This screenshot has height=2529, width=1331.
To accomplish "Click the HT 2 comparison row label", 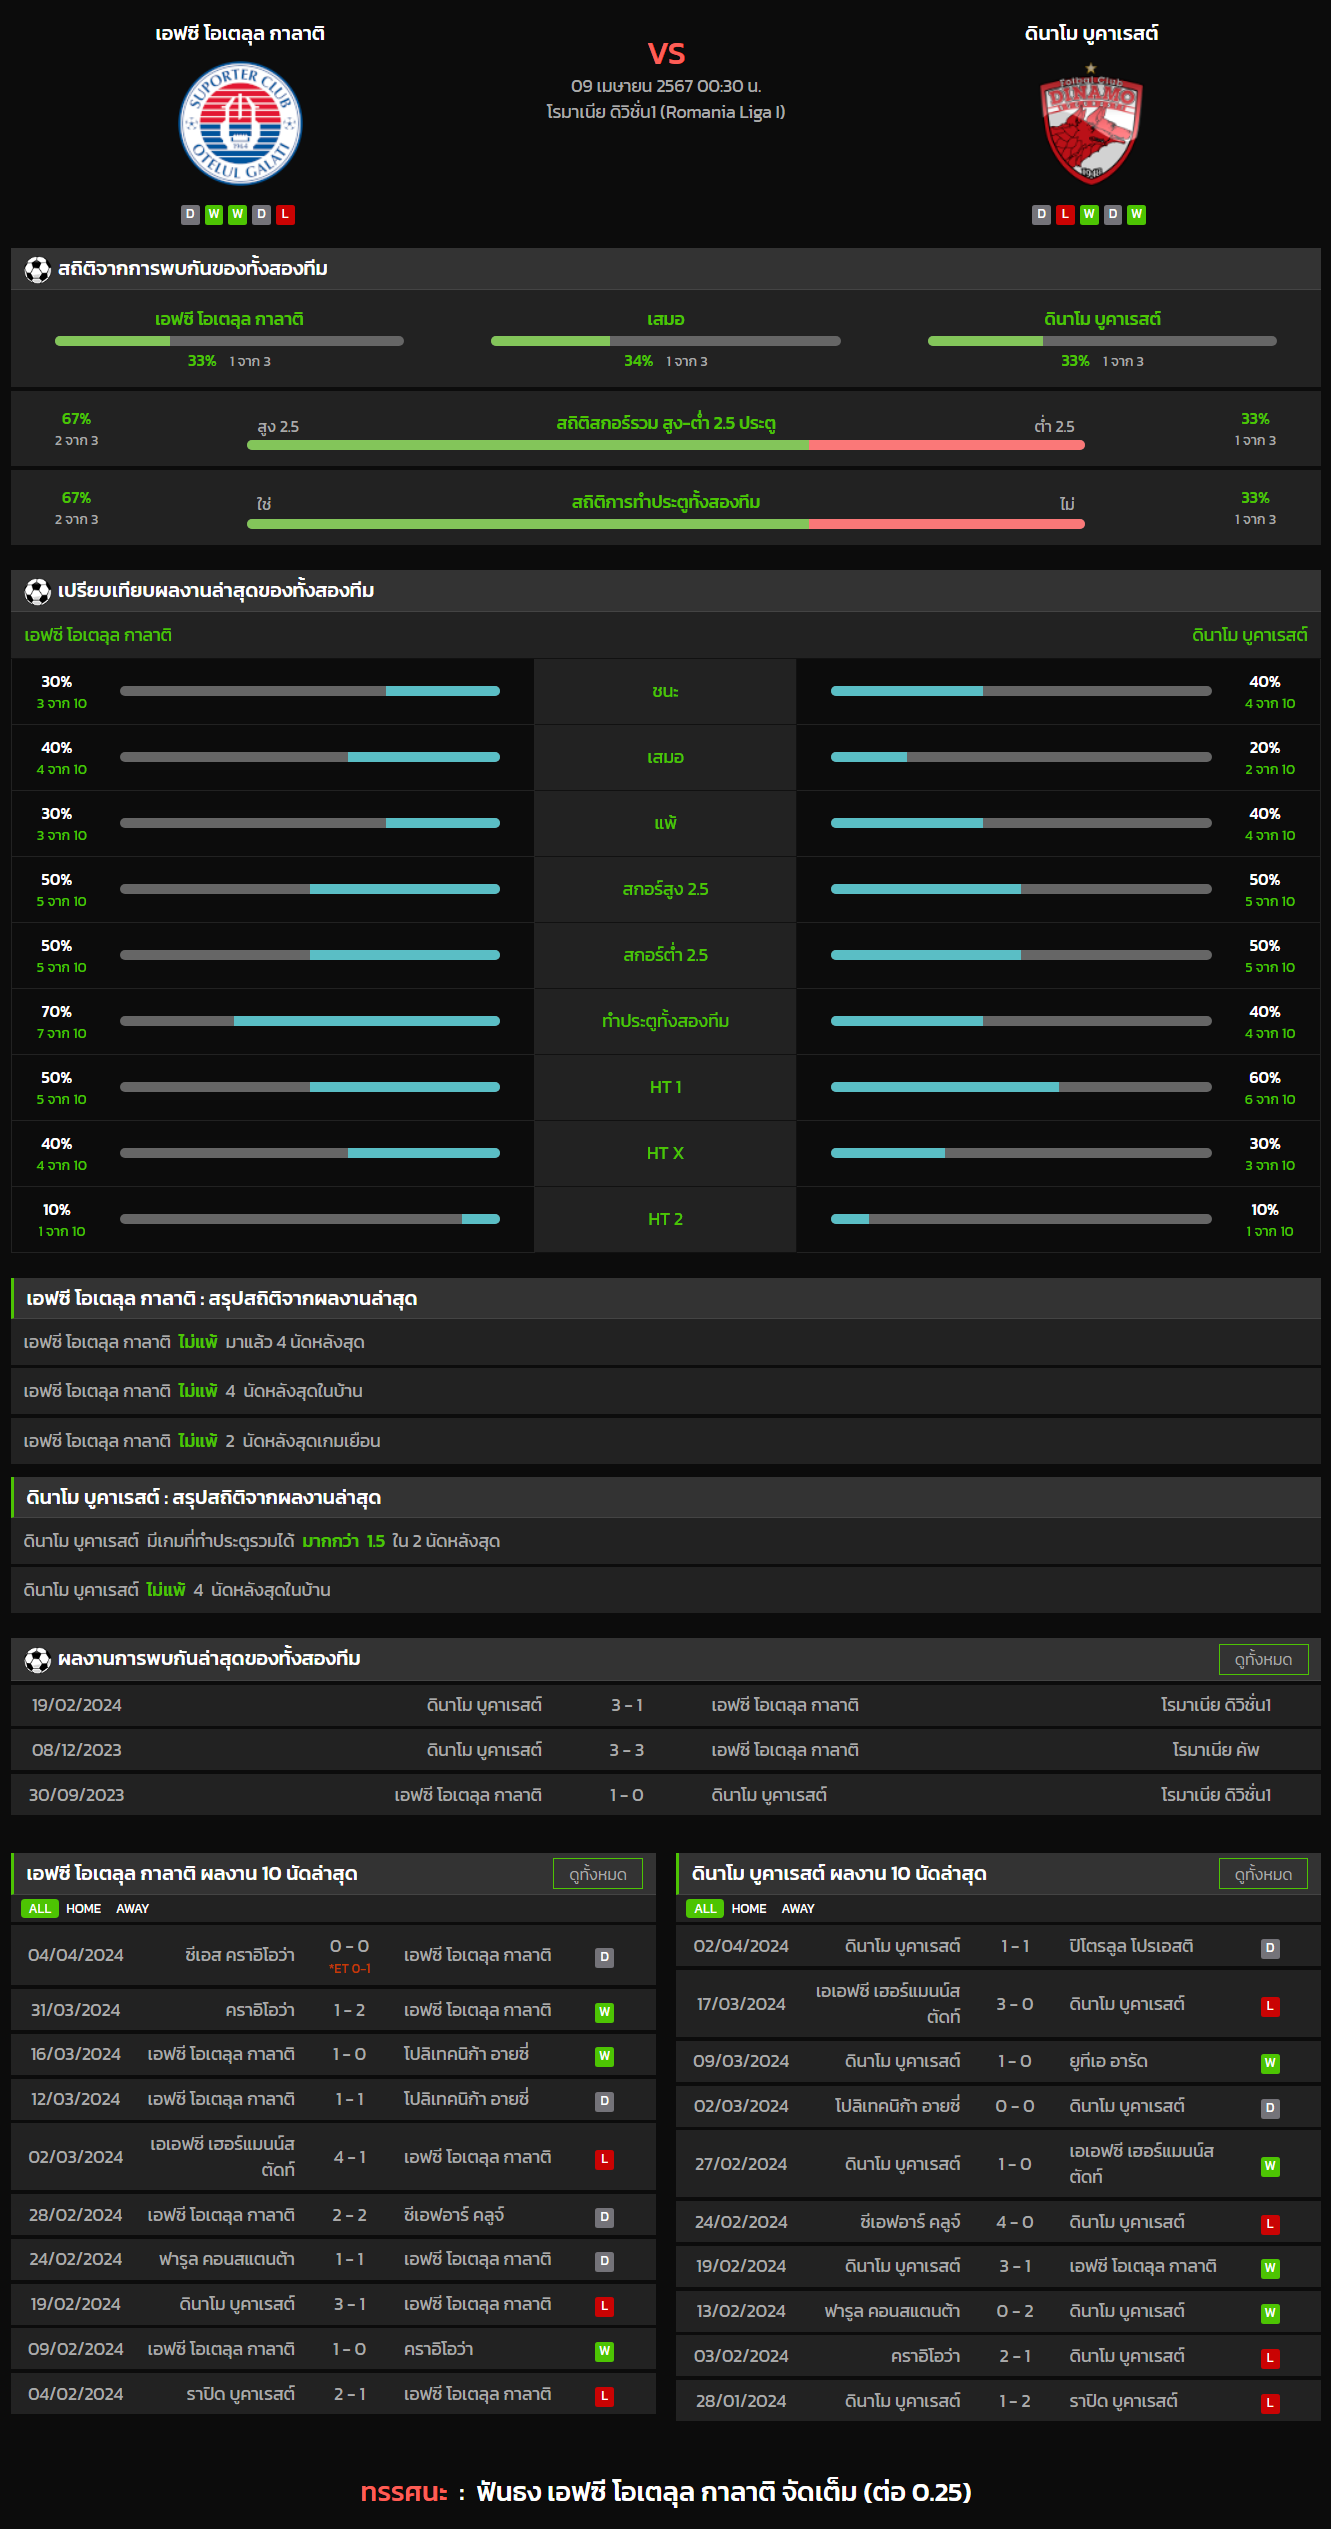I will (x=666, y=1219).
